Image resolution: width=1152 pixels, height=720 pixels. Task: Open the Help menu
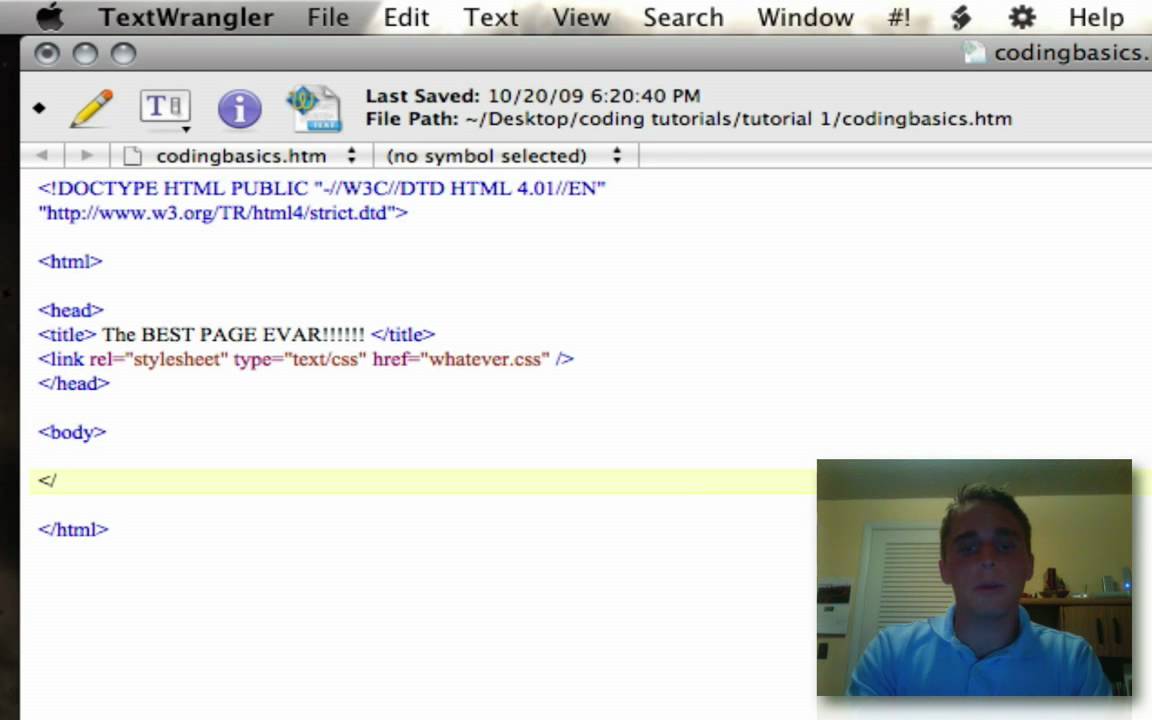pyautogui.click(x=1095, y=17)
